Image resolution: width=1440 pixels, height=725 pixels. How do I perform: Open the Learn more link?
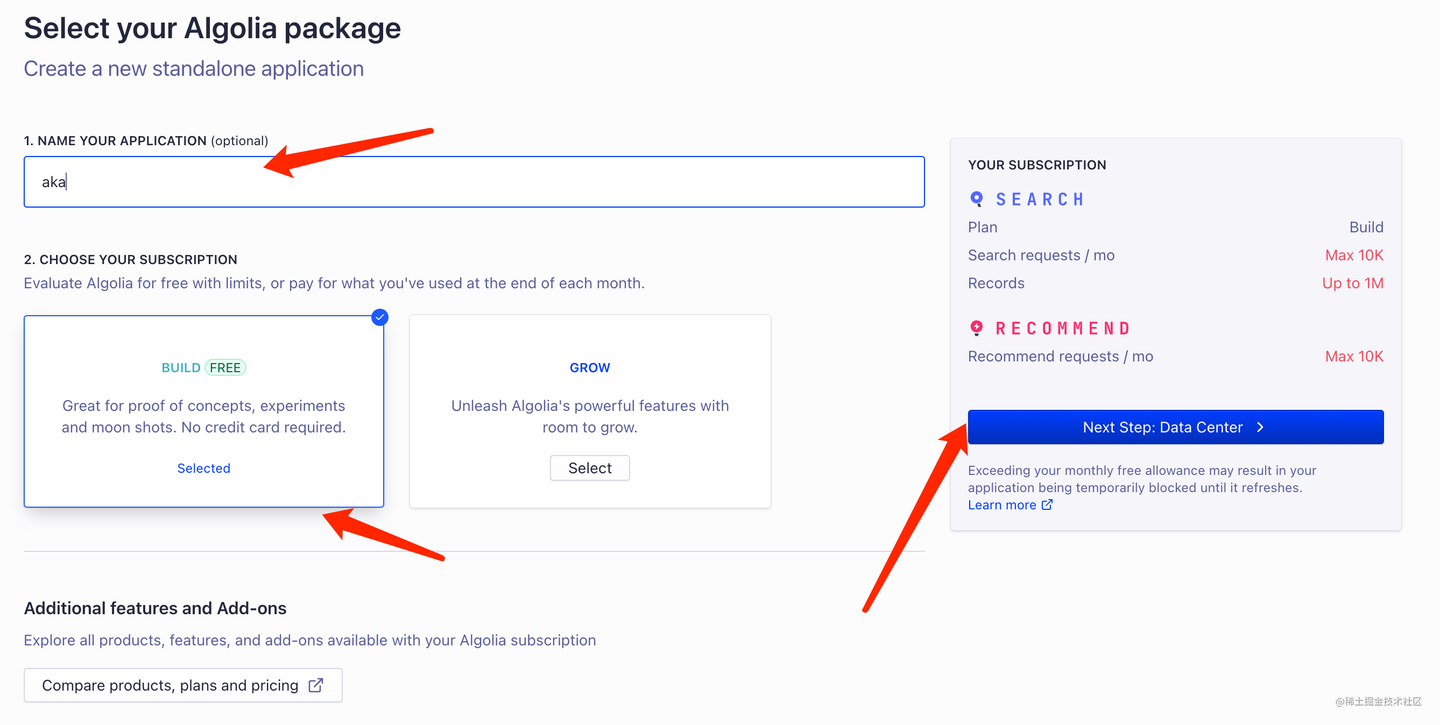[x=1003, y=504]
